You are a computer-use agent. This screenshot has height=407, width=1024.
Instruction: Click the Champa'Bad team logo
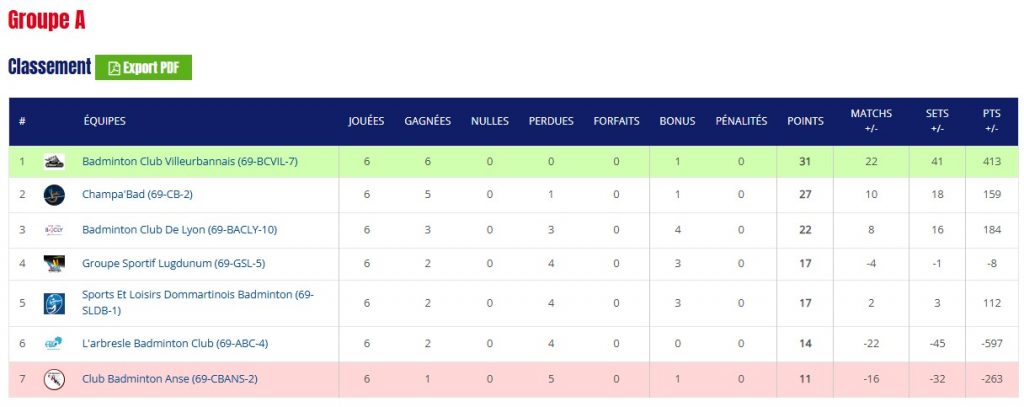click(54, 195)
